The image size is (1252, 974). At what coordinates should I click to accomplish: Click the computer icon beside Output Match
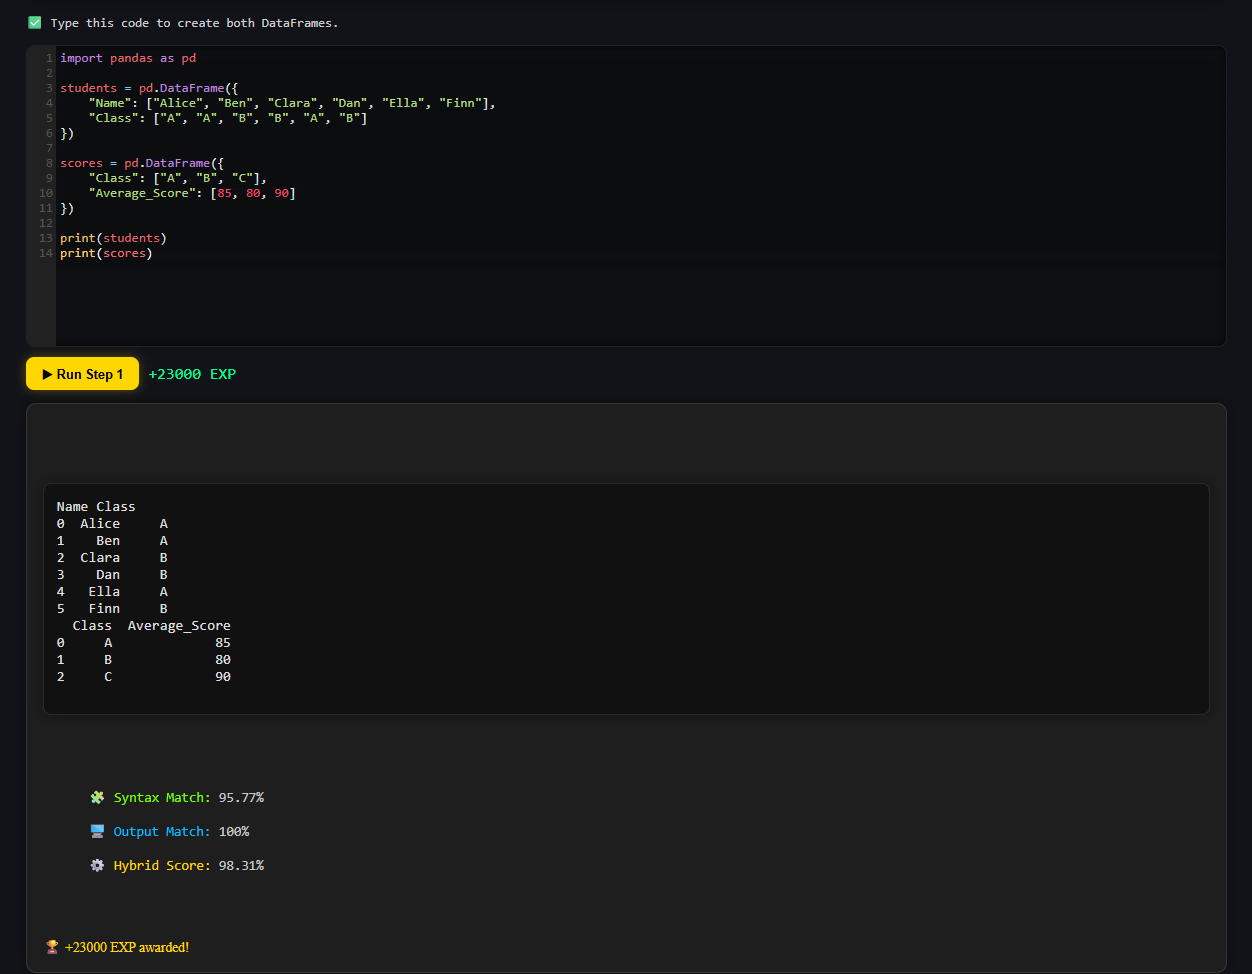(x=97, y=832)
